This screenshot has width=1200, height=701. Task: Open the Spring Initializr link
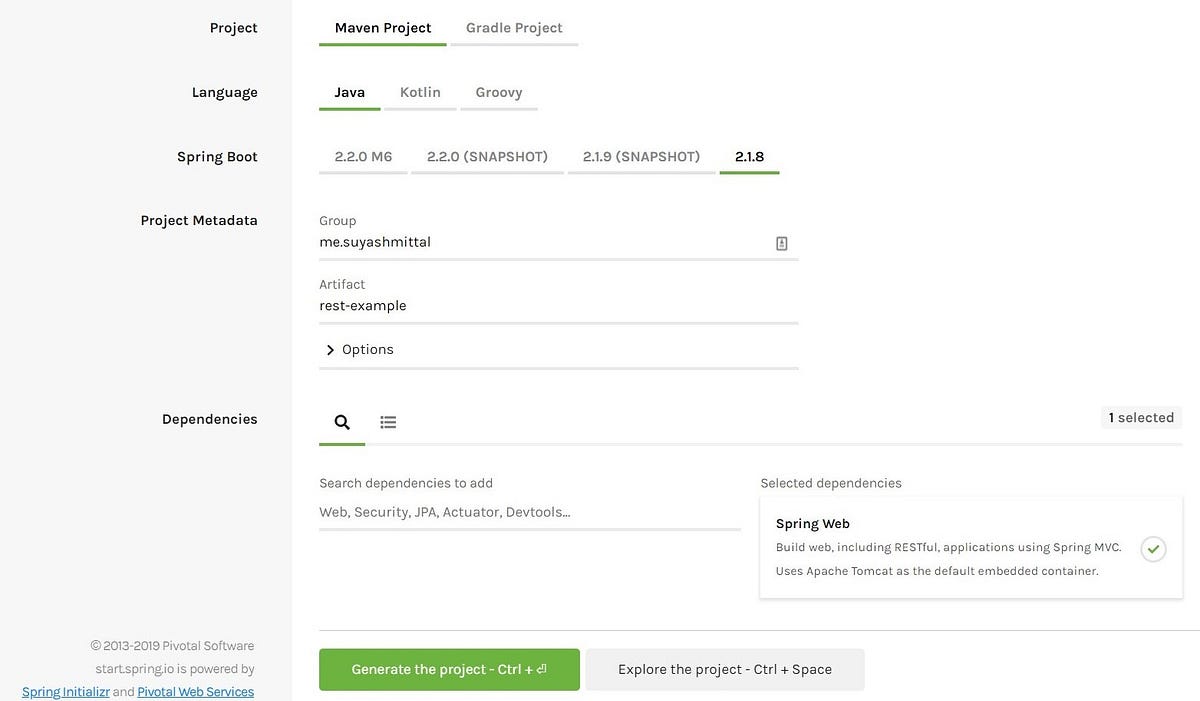[x=65, y=691]
